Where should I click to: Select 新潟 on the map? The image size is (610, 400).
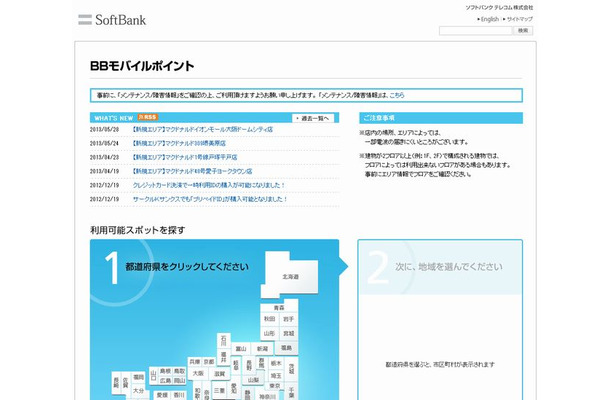tap(263, 349)
